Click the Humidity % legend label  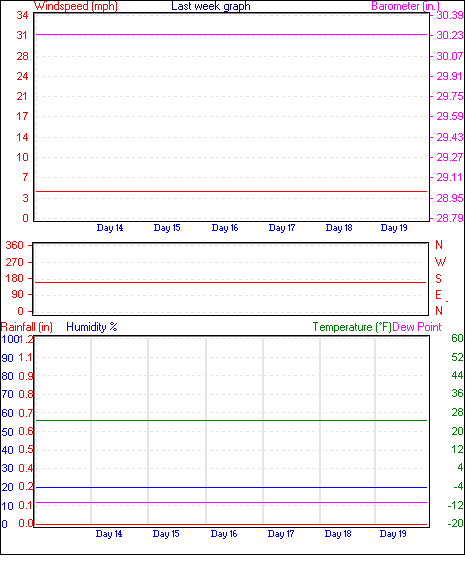92,327
